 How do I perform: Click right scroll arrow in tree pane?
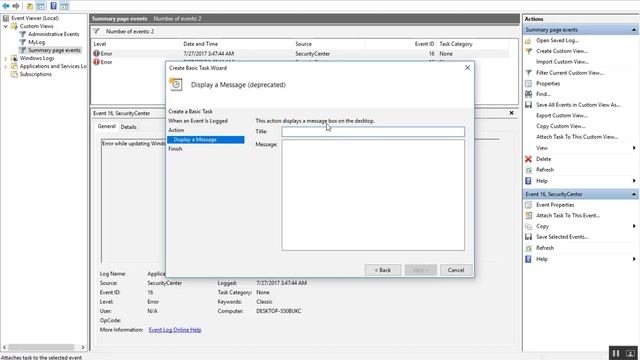click(83, 347)
